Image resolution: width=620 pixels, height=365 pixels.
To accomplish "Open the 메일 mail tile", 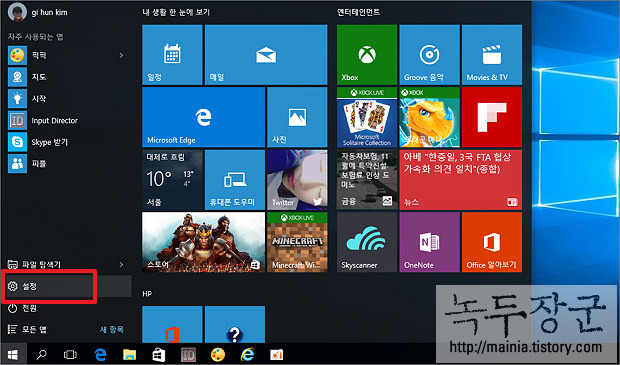I will point(266,55).
